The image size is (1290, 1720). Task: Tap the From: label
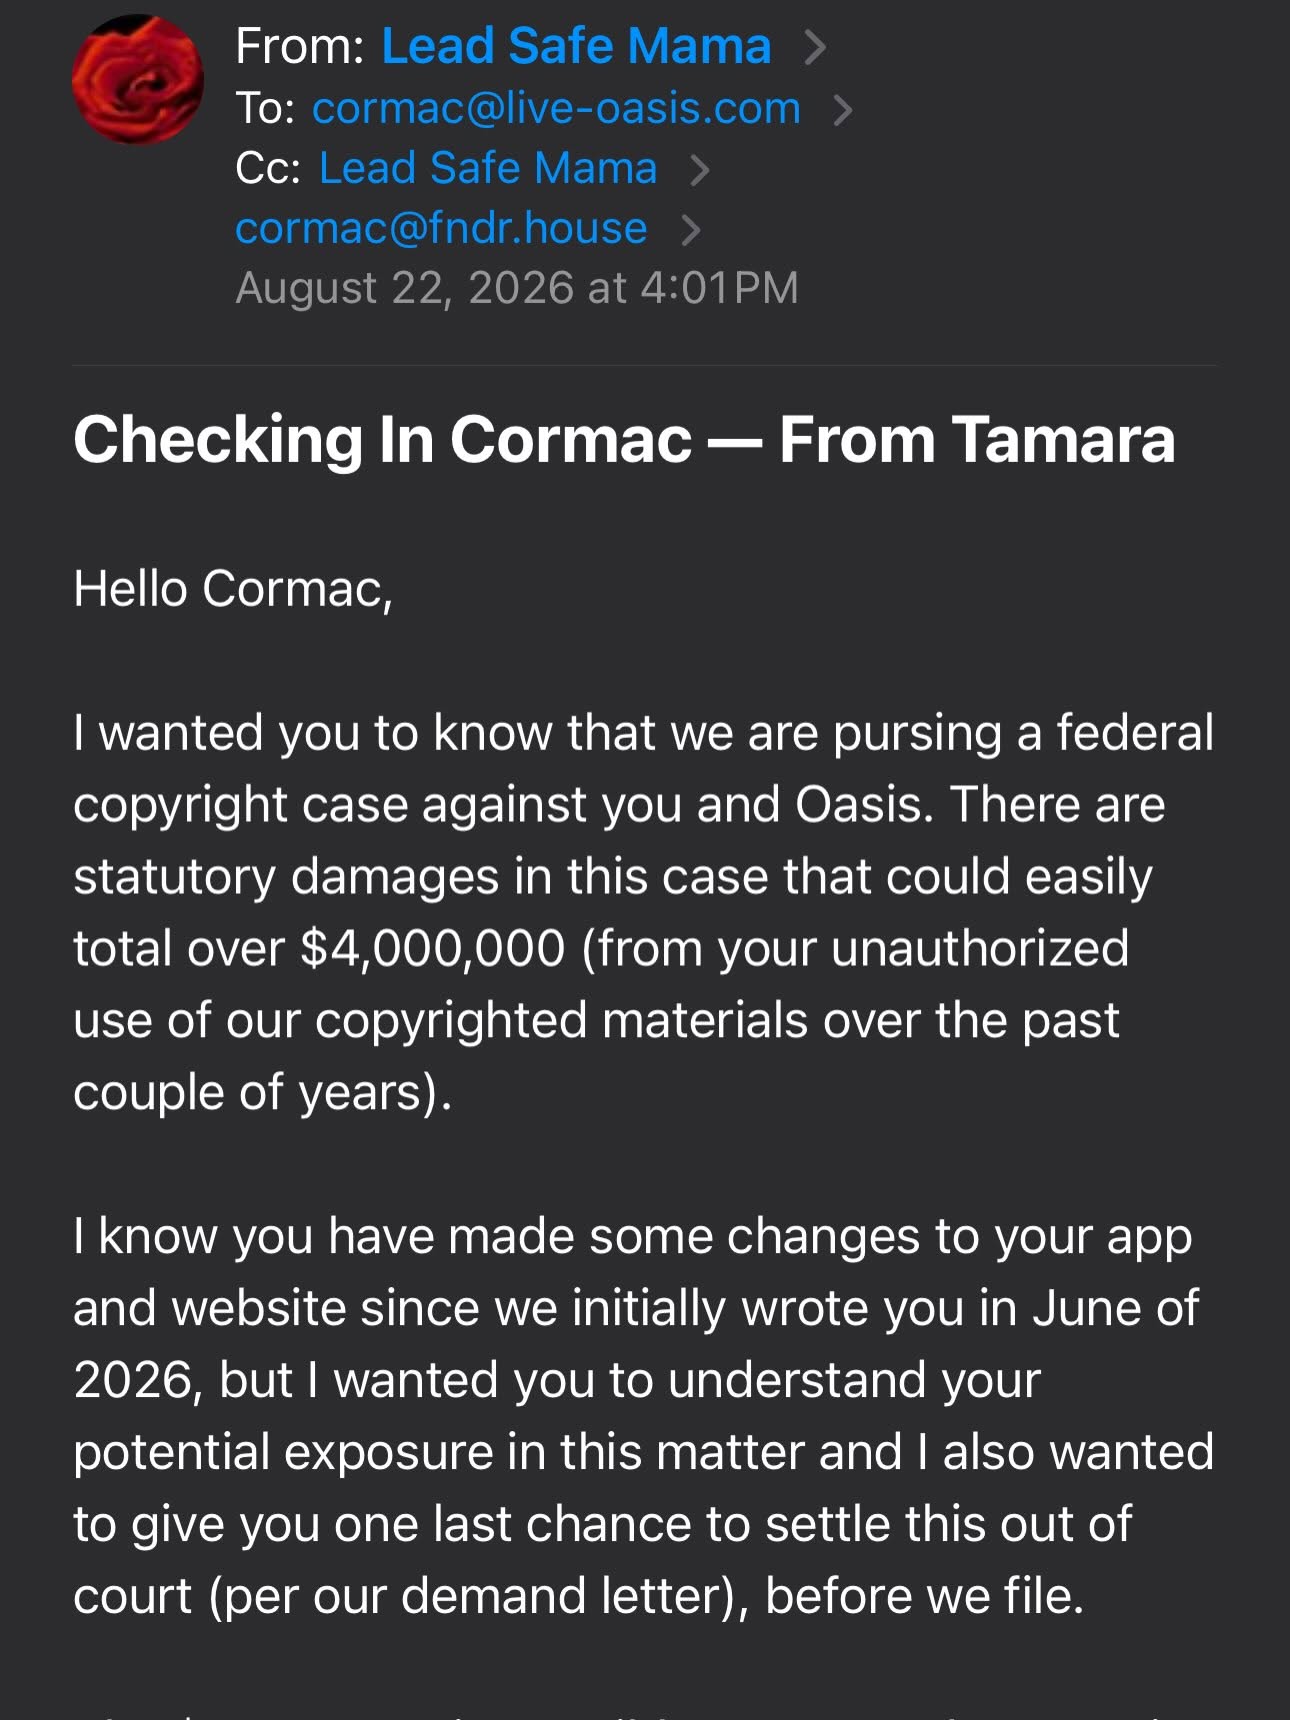point(300,46)
